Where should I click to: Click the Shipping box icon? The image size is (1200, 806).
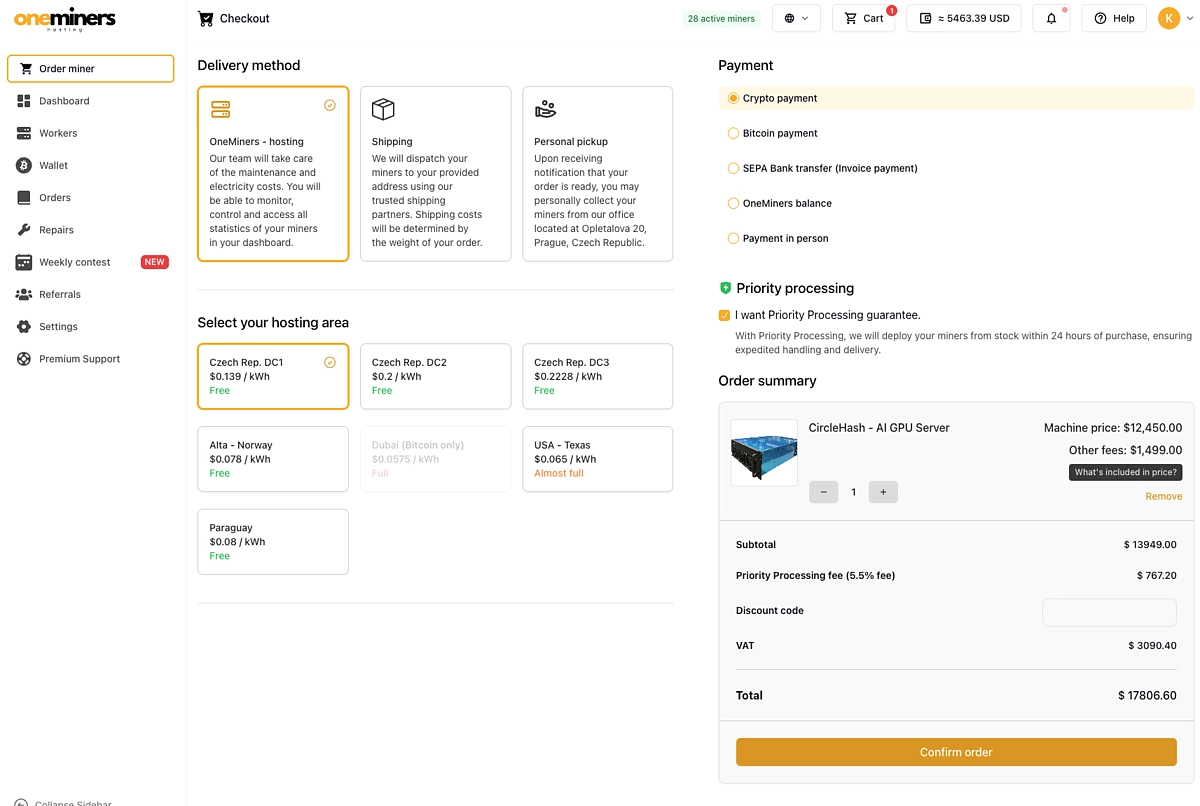(383, 109)
